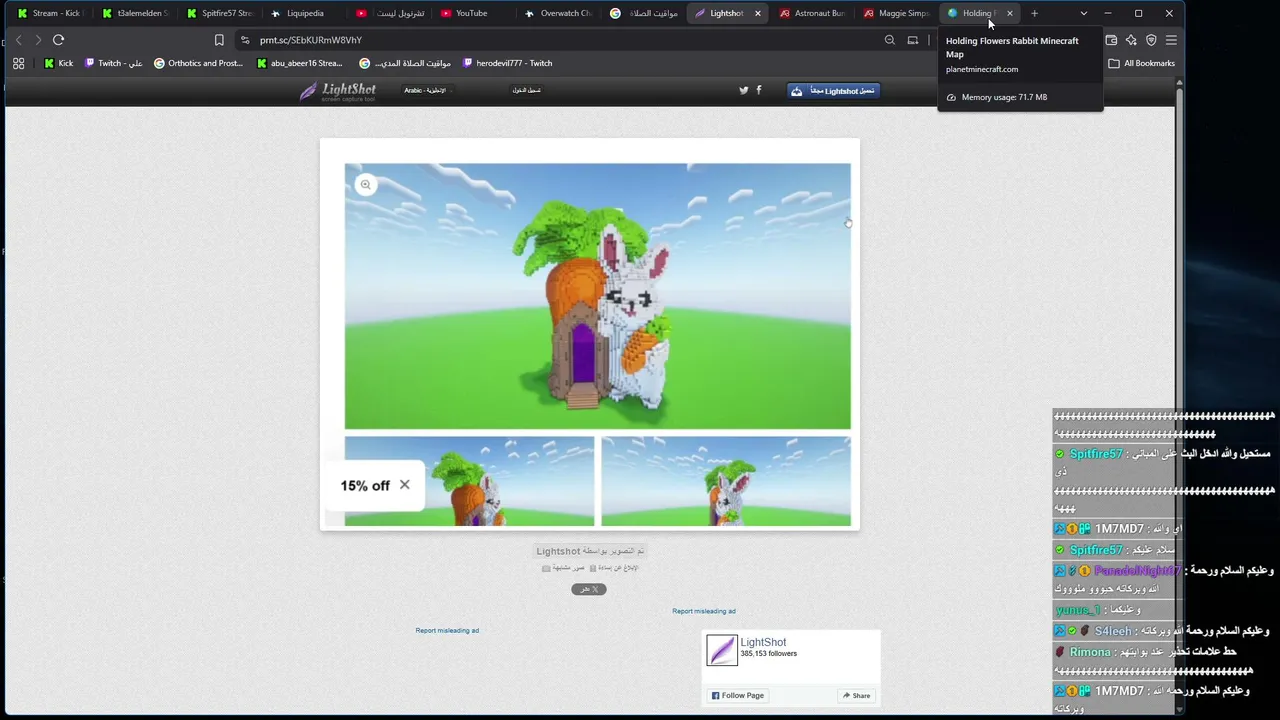Open the All Bookmarks folder
Screen dimensions: 1280x720
[1141, 63]
